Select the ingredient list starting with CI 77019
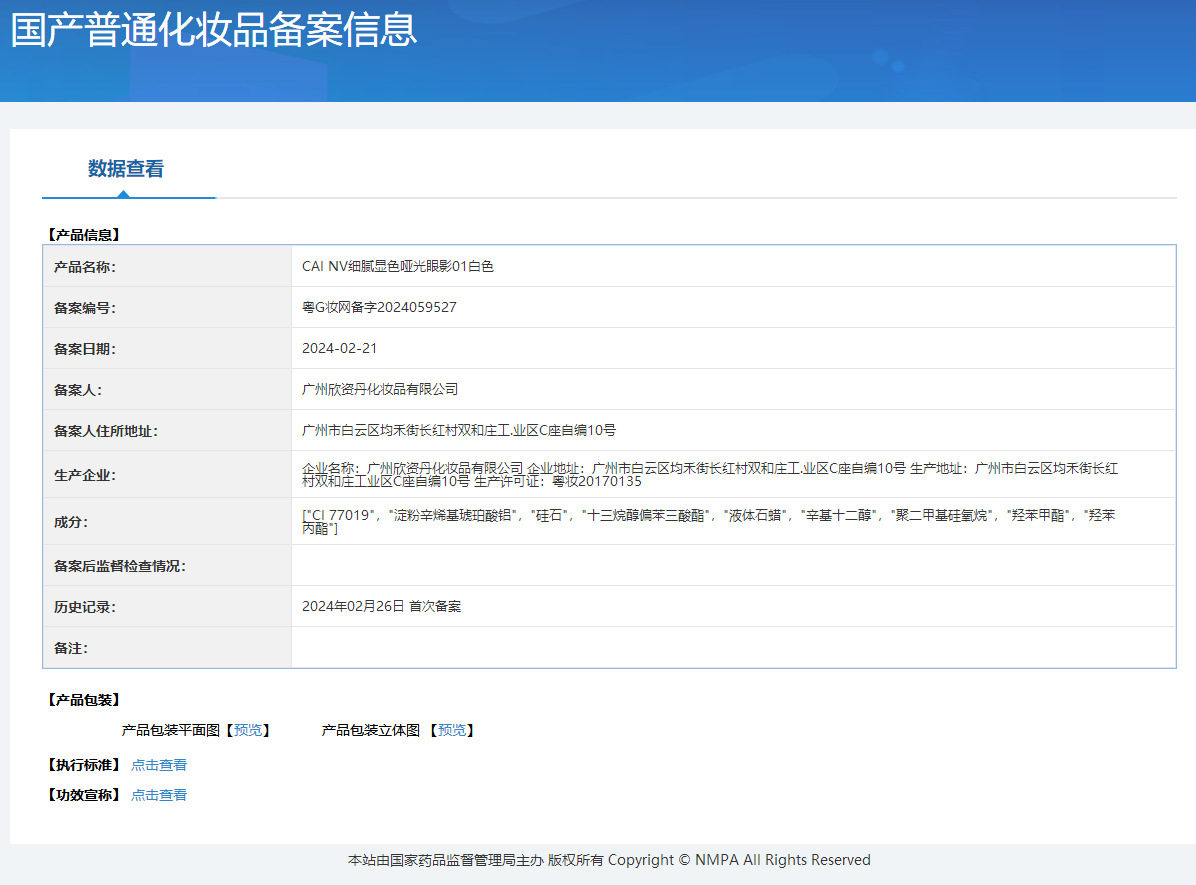 pos(709,522)
